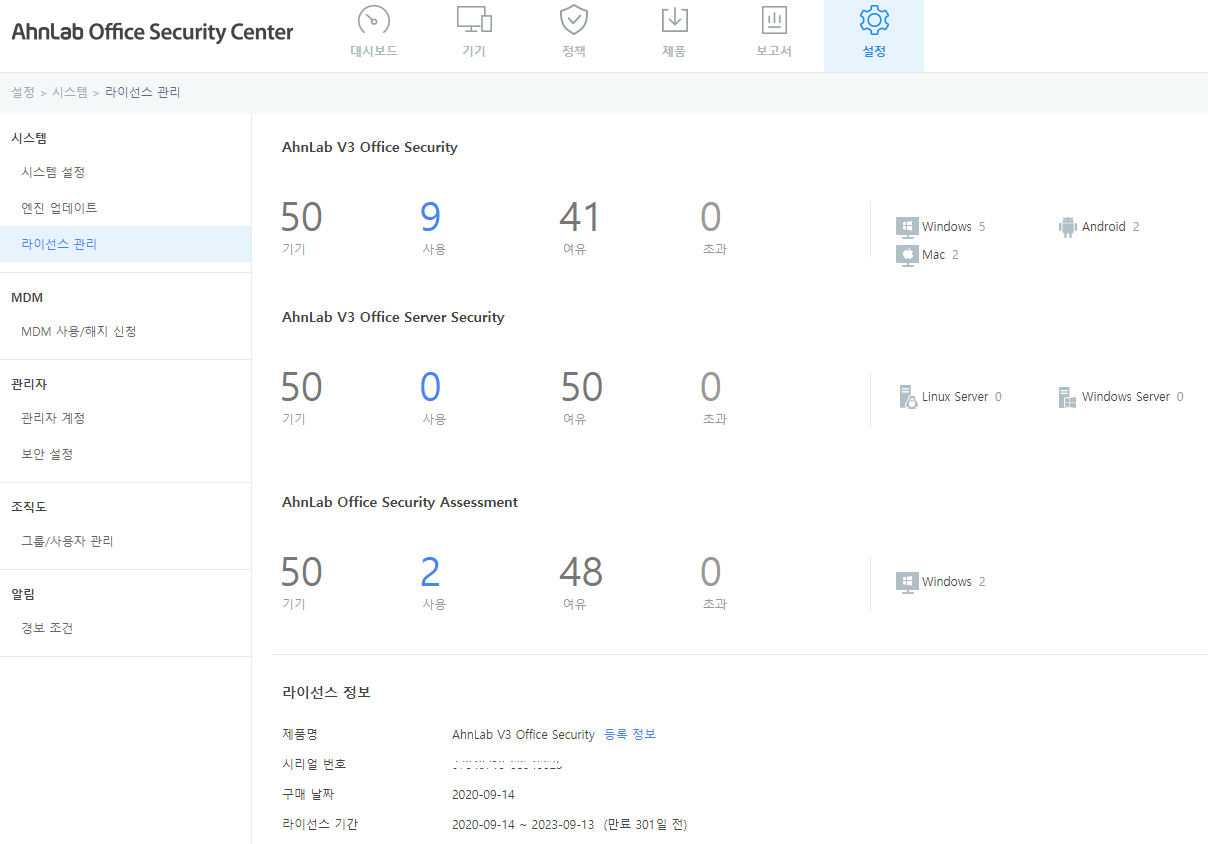Click the 등록 정보 link
The width and height of the screenshot is (1208, 844).
click(x=630, y=734)
